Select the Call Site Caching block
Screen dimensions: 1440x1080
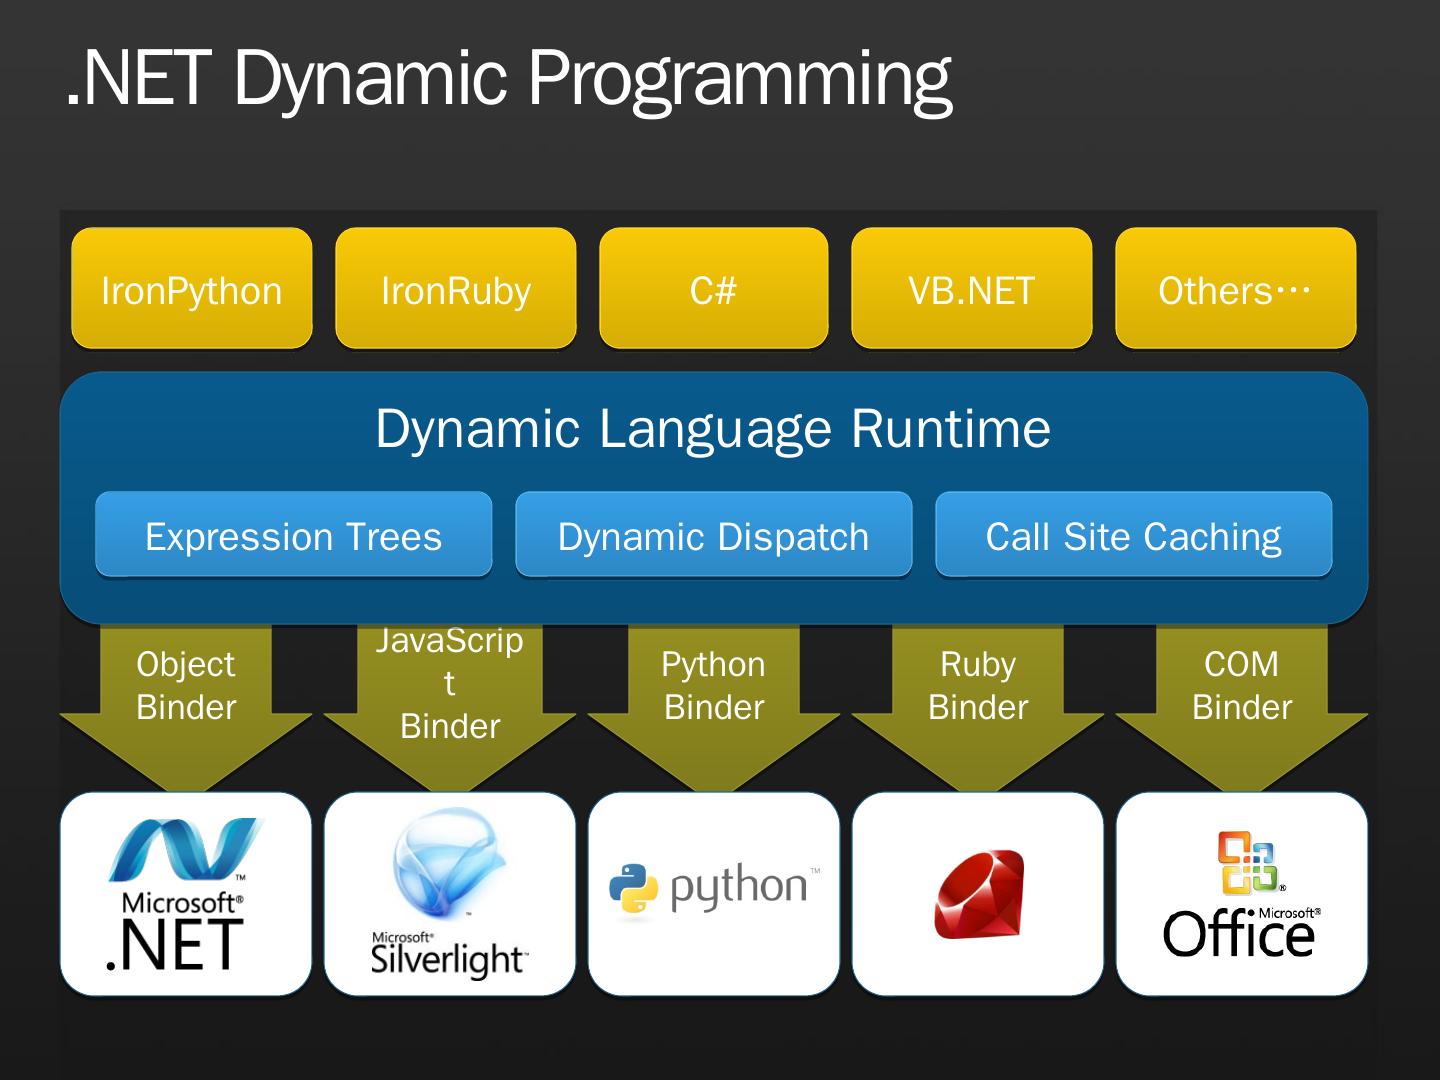point(1133,535)
